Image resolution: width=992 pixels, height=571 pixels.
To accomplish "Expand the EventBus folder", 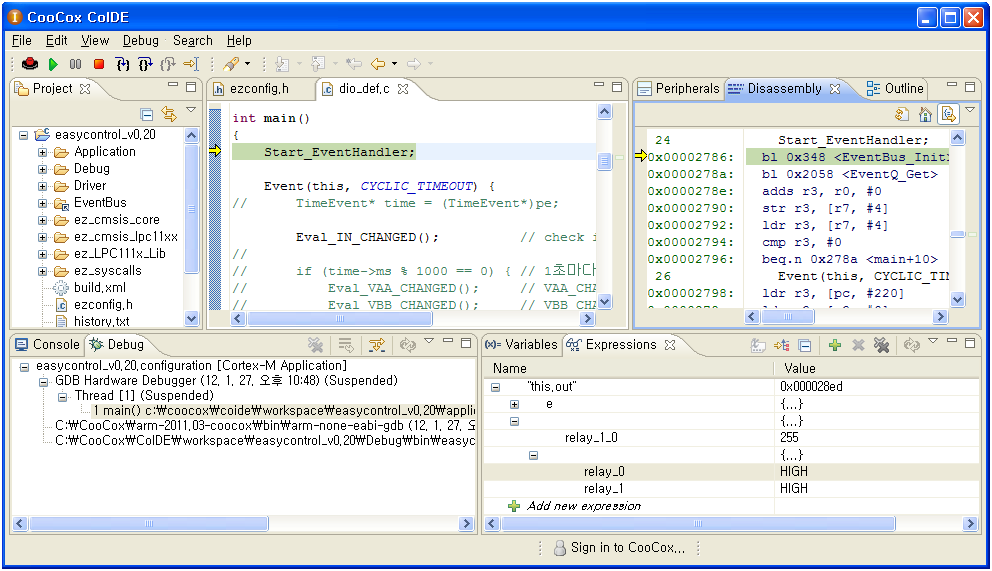I will tap(42, 204).
